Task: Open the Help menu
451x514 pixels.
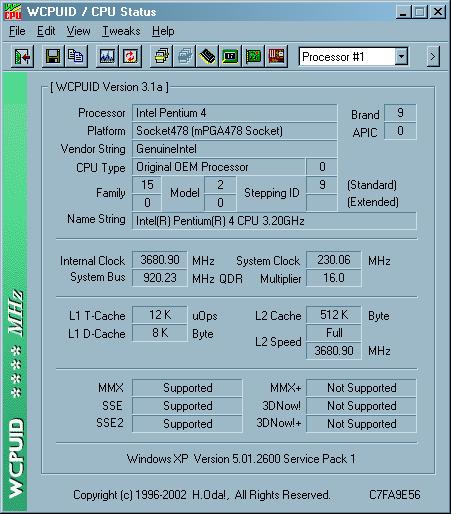Action: tap(163, 31)
